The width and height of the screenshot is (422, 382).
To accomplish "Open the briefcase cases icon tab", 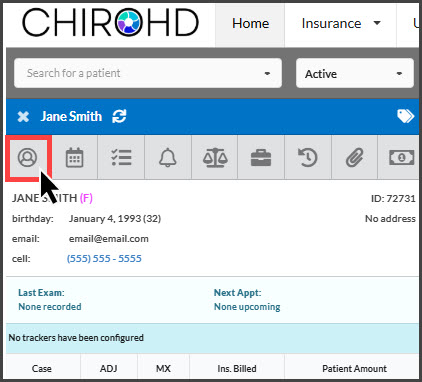I will [x=261, y=157].
